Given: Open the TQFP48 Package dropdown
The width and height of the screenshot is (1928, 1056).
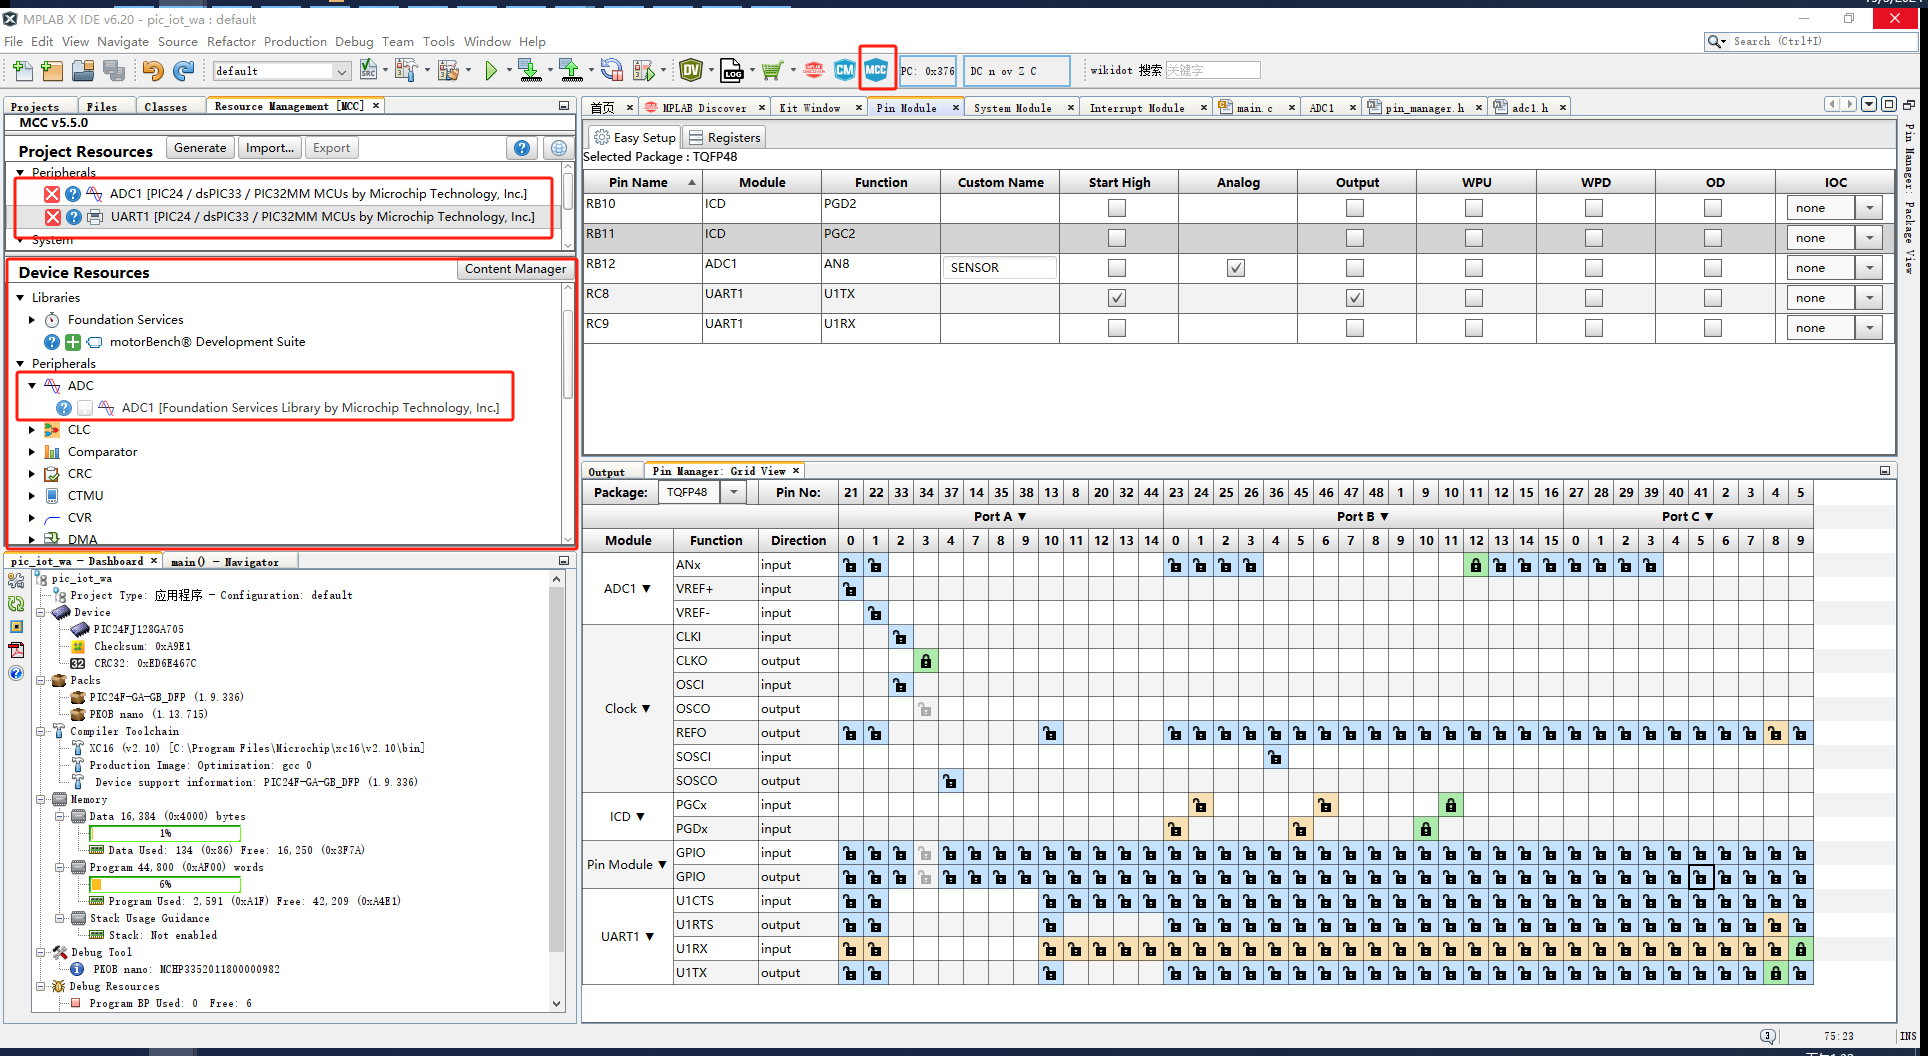Looking at the screenshot, I should pyautogui.click(x=734, y=492).
